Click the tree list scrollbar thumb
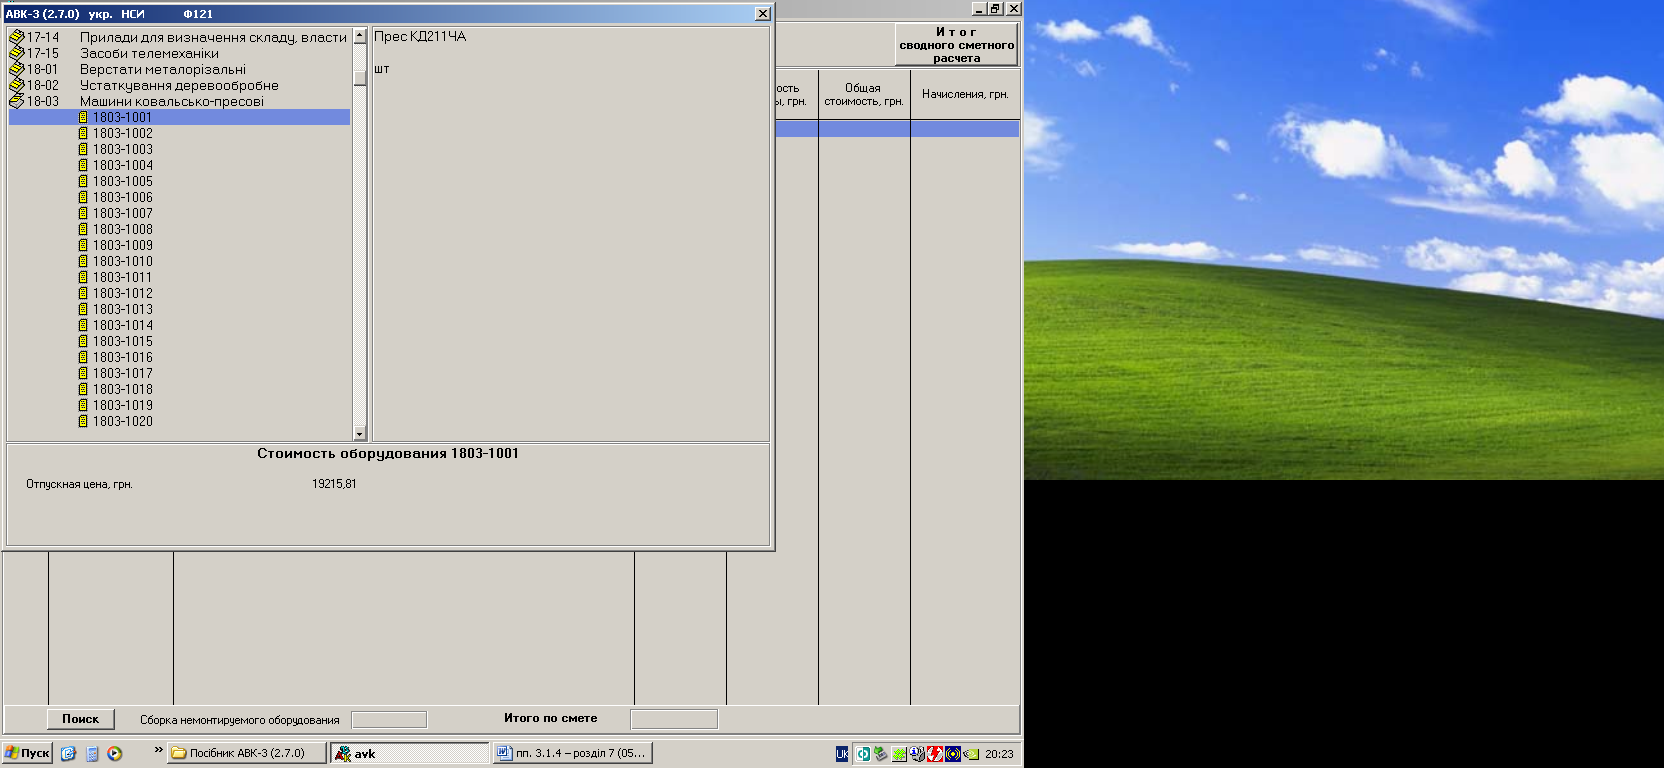Viewport: 1664px width, 768px height. click(x=360, y=77)
